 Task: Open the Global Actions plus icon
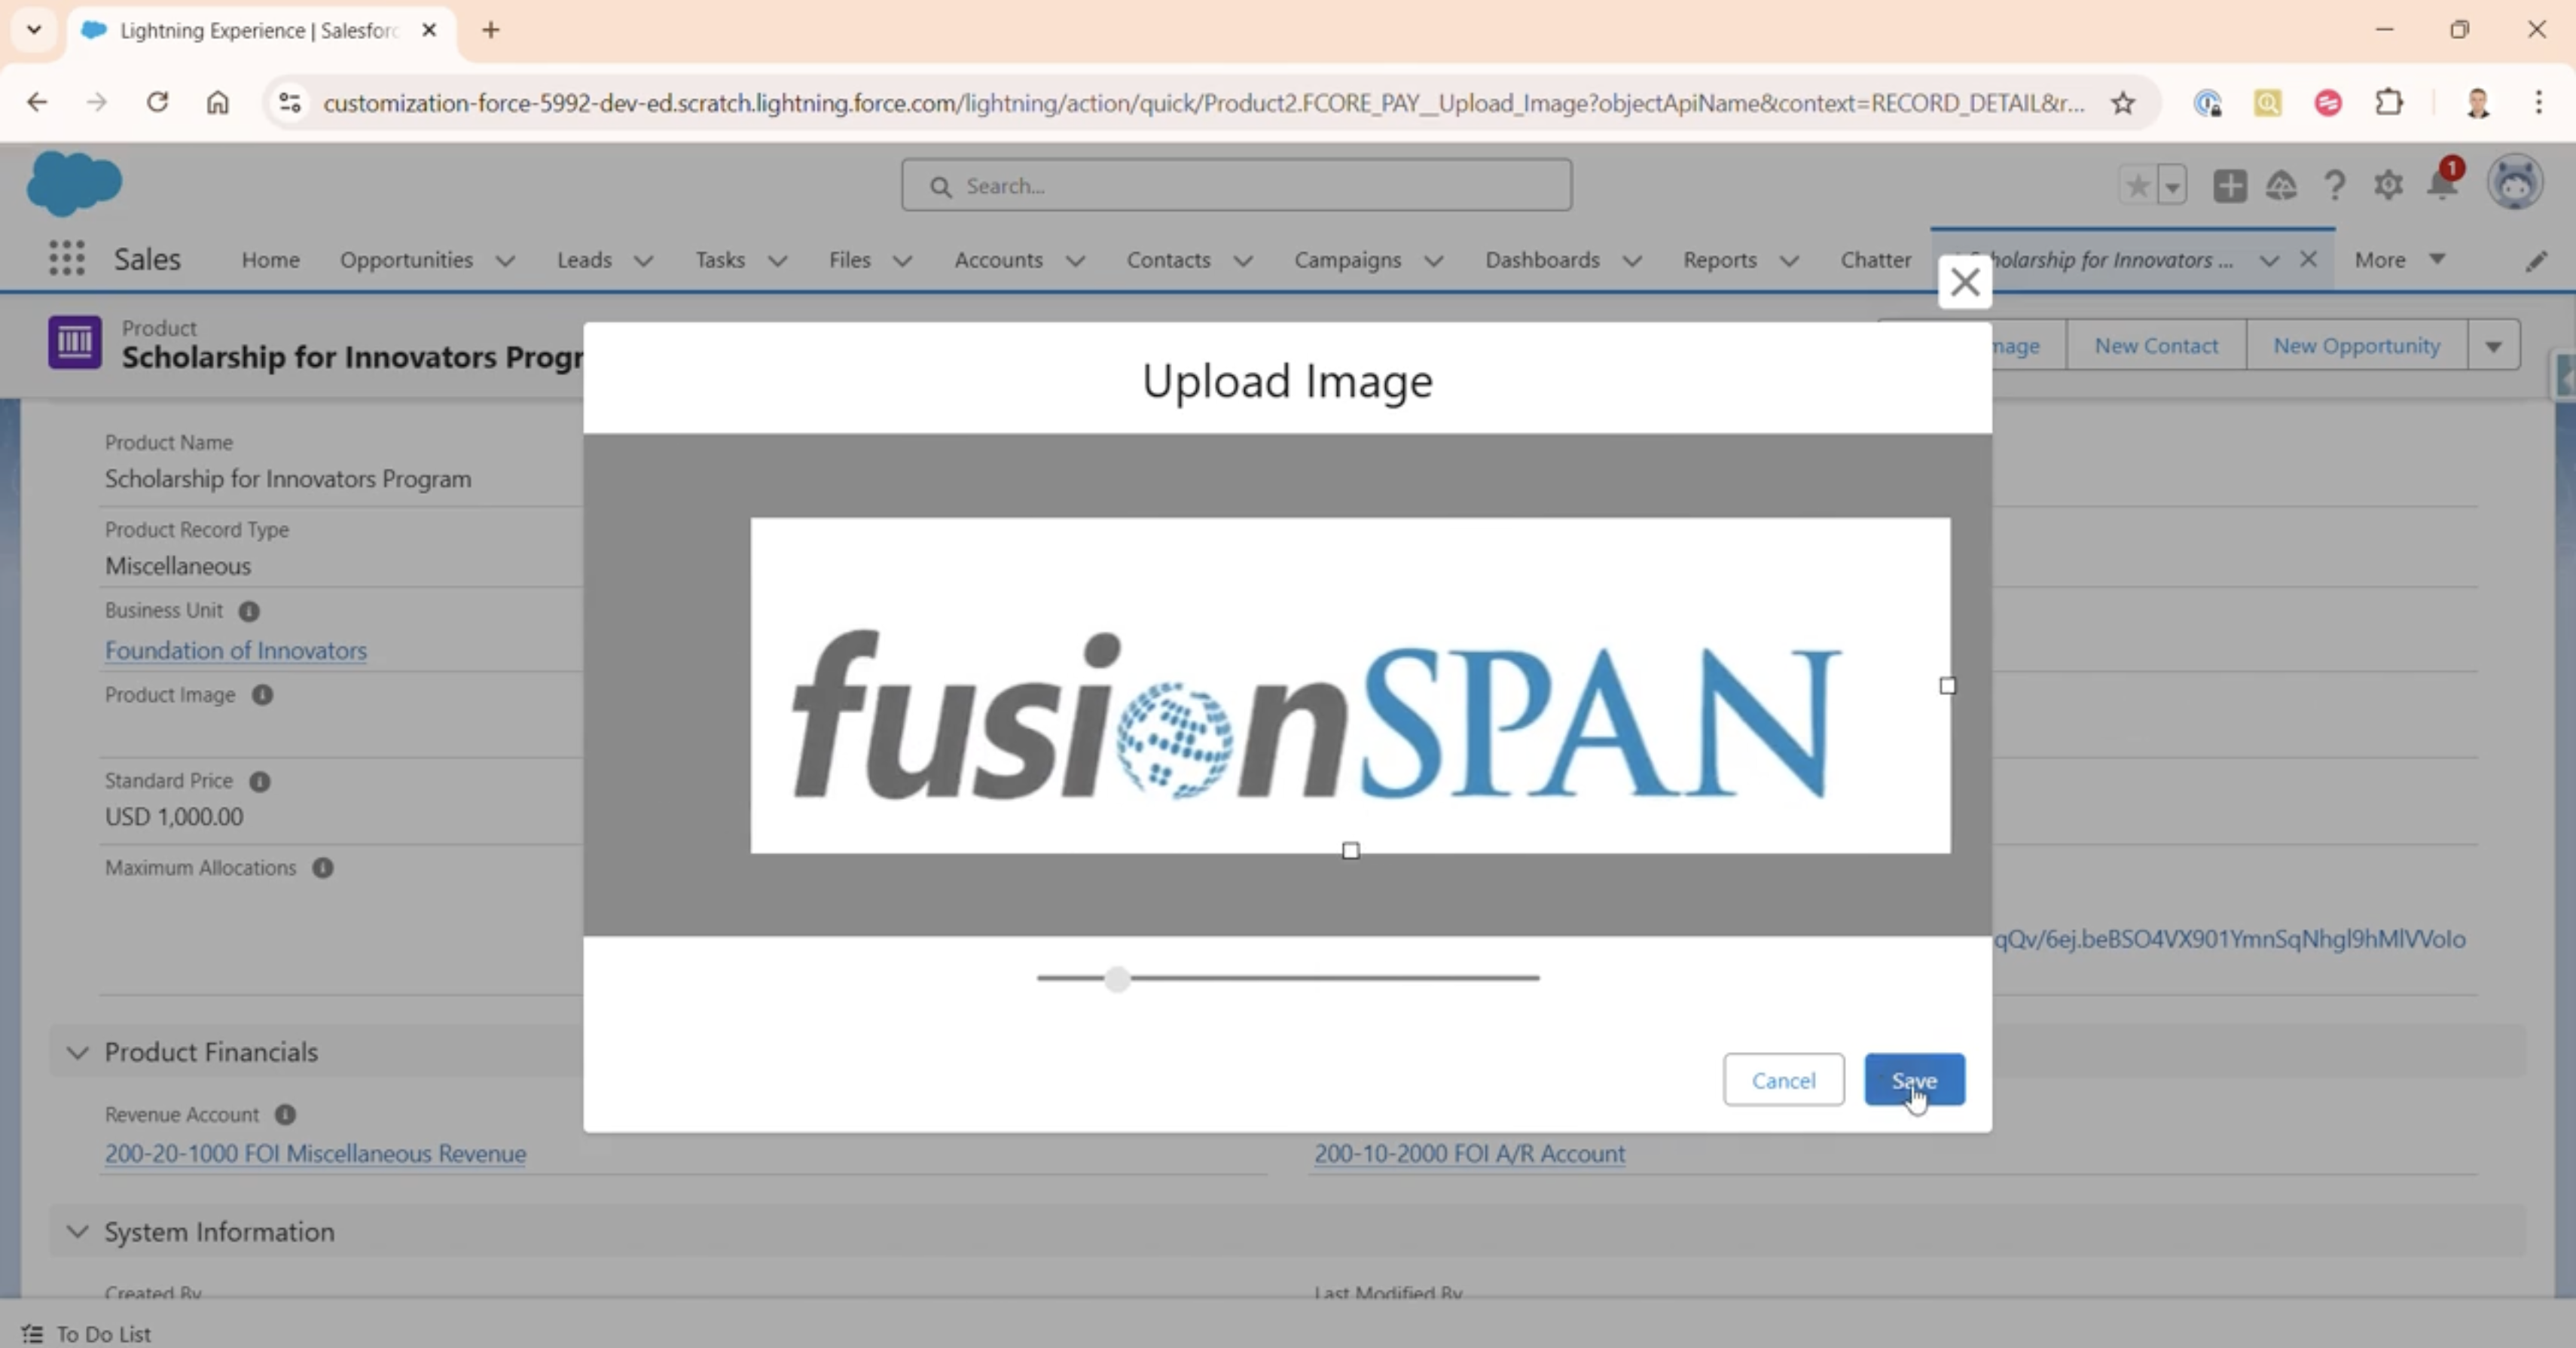click(x=2229, y=186)
